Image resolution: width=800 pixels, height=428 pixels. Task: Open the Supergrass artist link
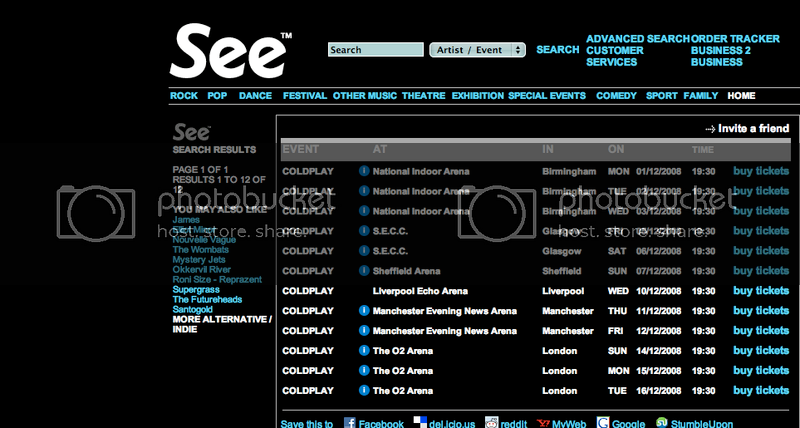[196, 289]
